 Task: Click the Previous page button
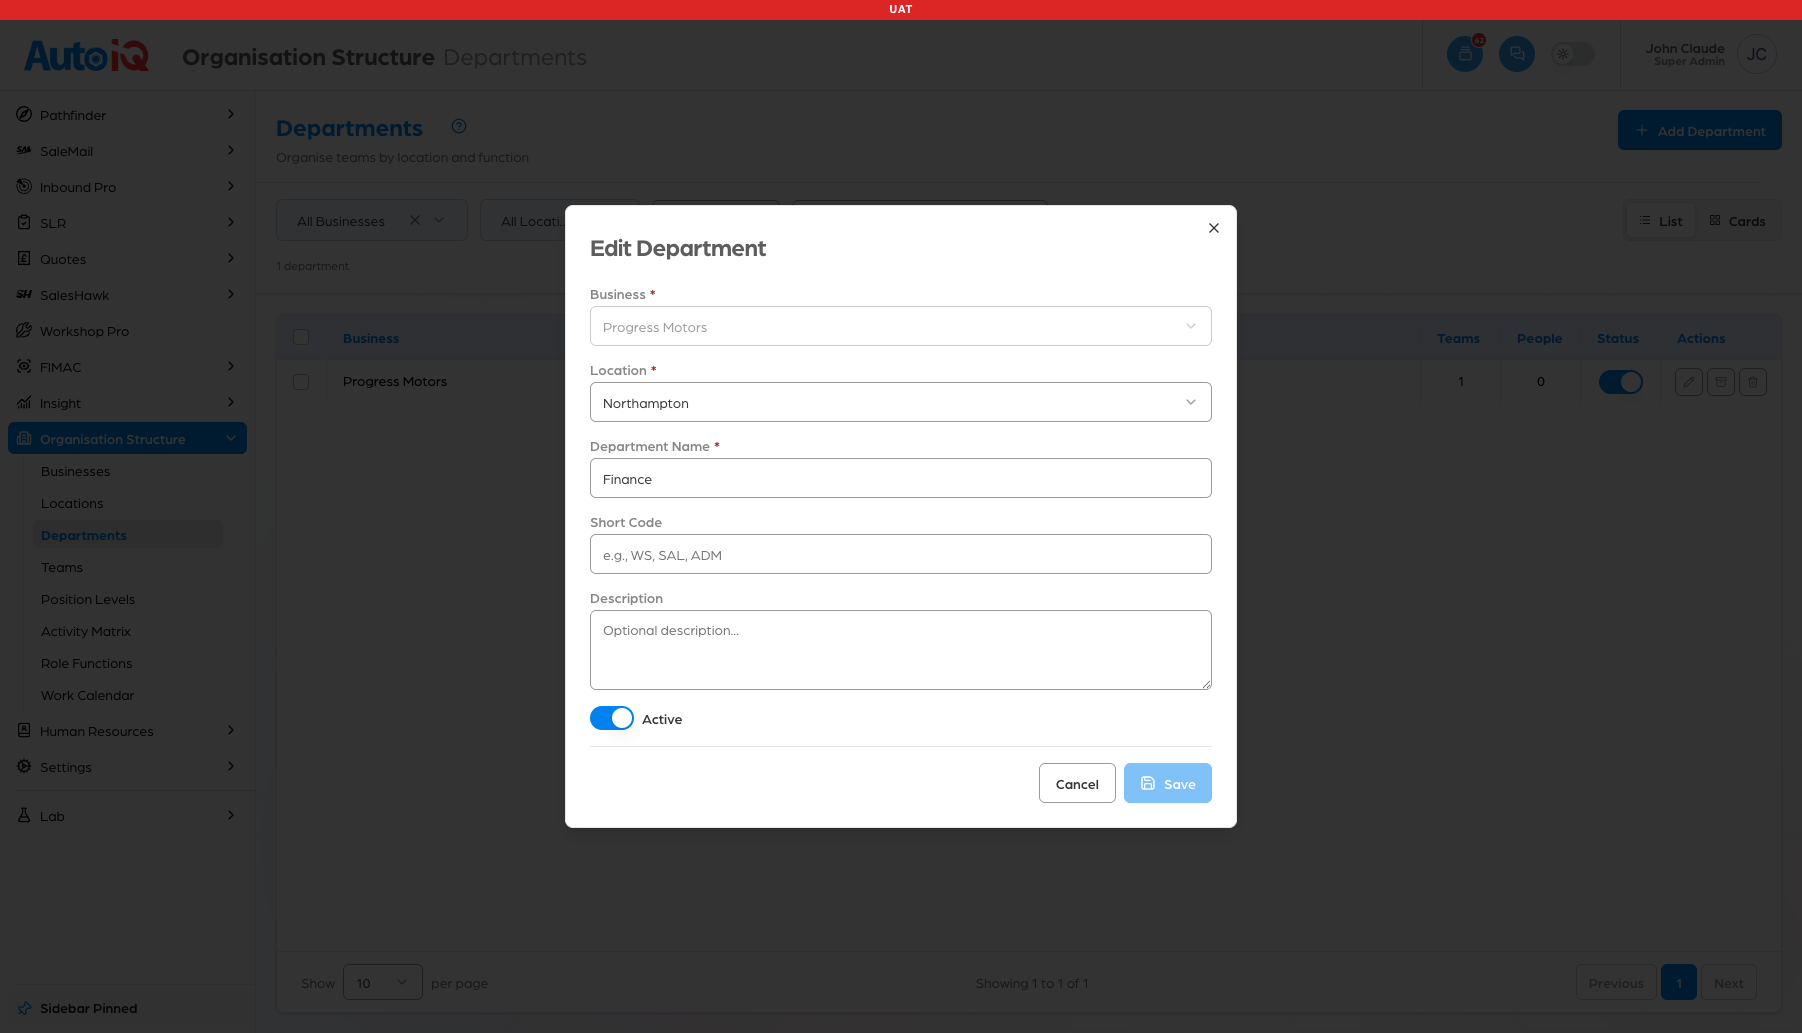click(1616, 983)
